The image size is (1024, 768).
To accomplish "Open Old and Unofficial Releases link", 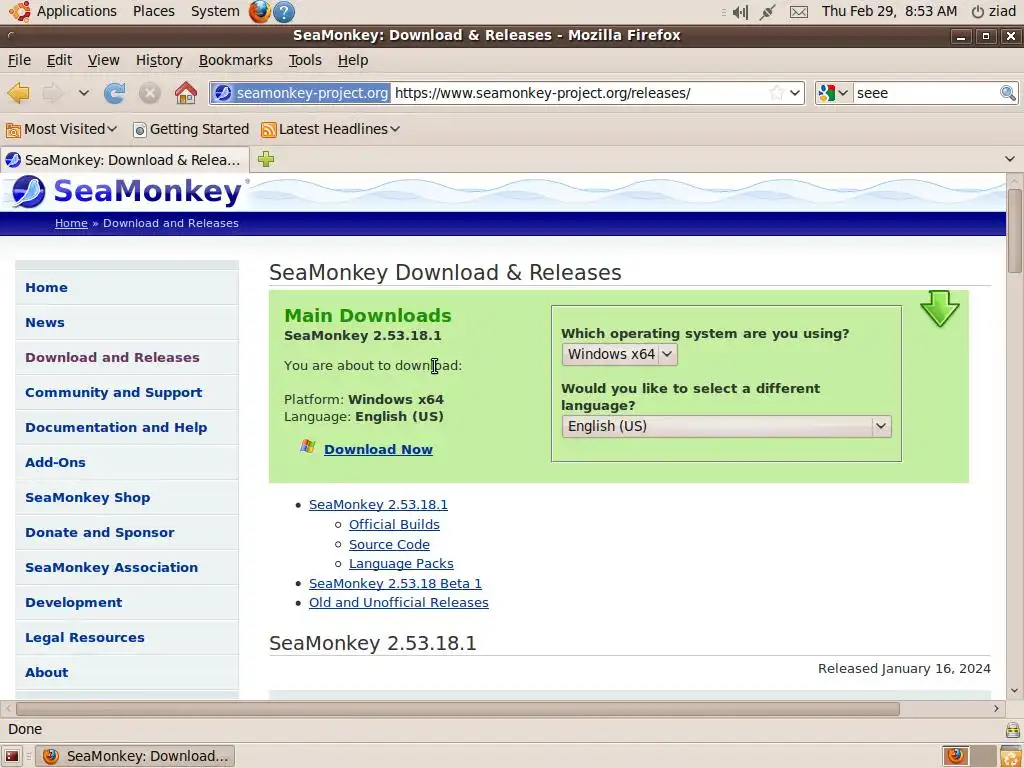I will 398,603.
